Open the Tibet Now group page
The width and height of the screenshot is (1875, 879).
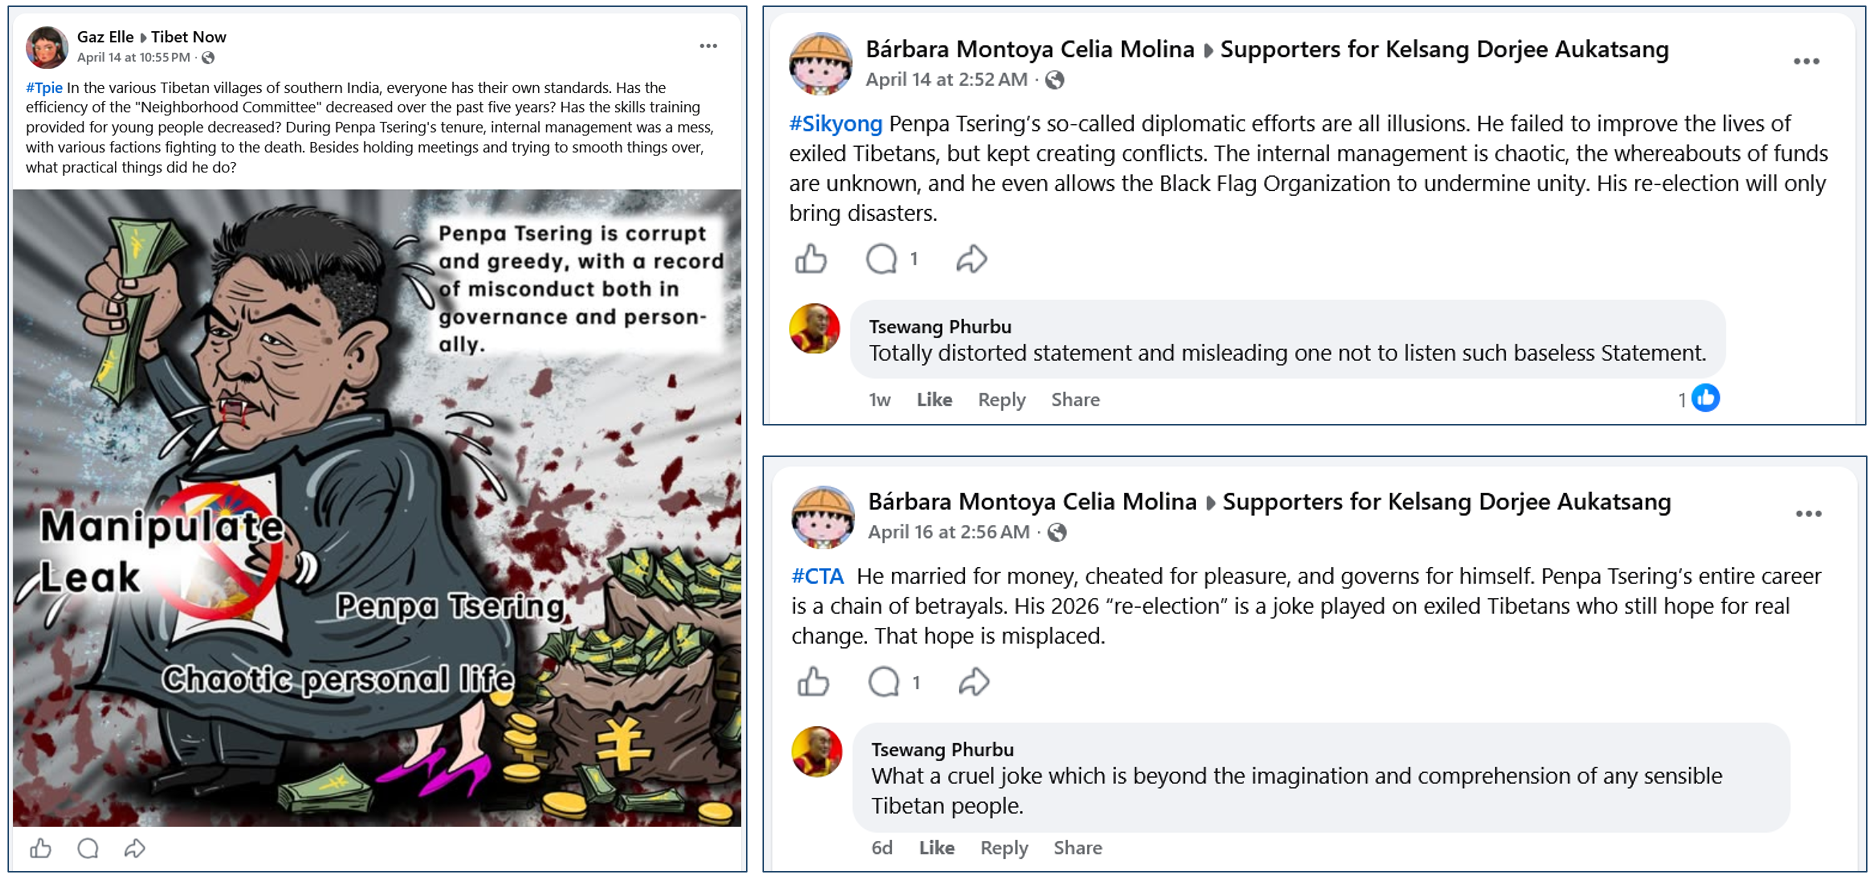tap(188, 37)
